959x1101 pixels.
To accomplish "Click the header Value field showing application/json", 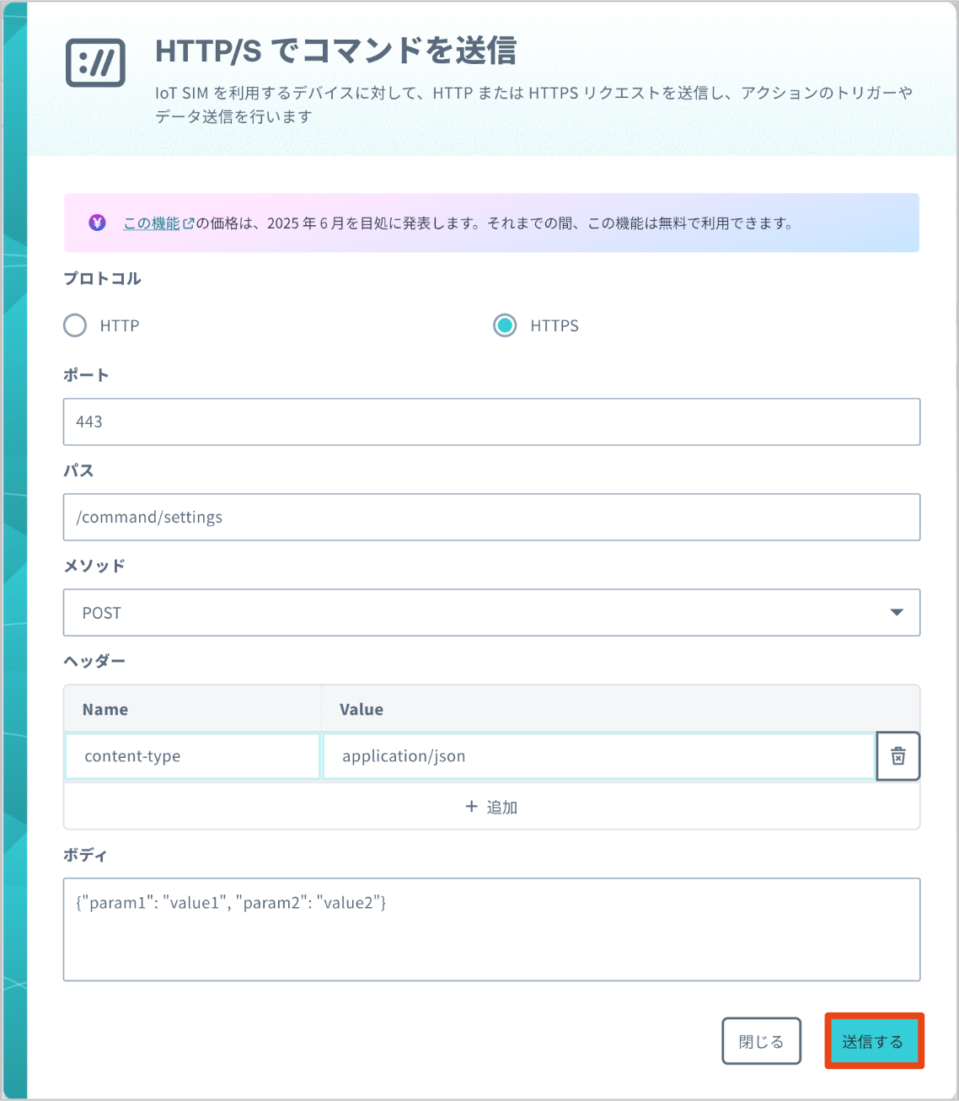I will coord(600,756).
